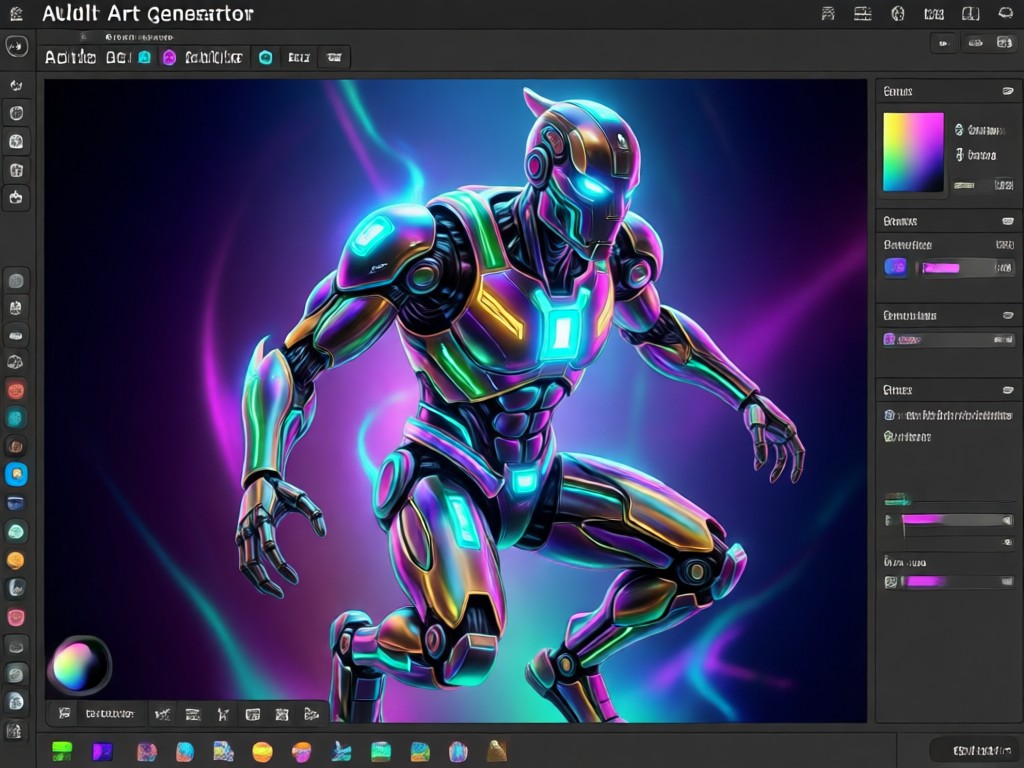The height and width of the screenshot is (768, 1024).
Task: Pick the green preset in the bottom strip
Action: [62, 752]
